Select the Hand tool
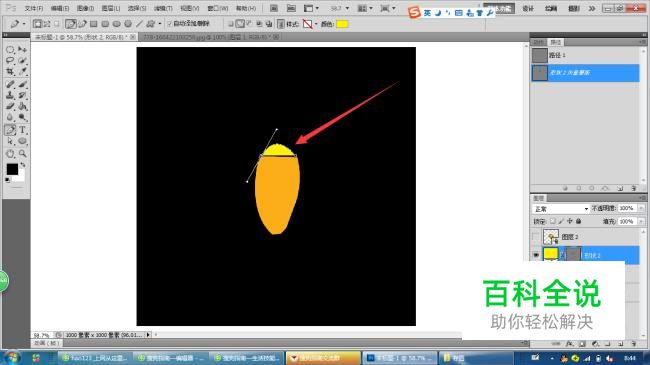This screenshot has height=365, width=650. 10,153
